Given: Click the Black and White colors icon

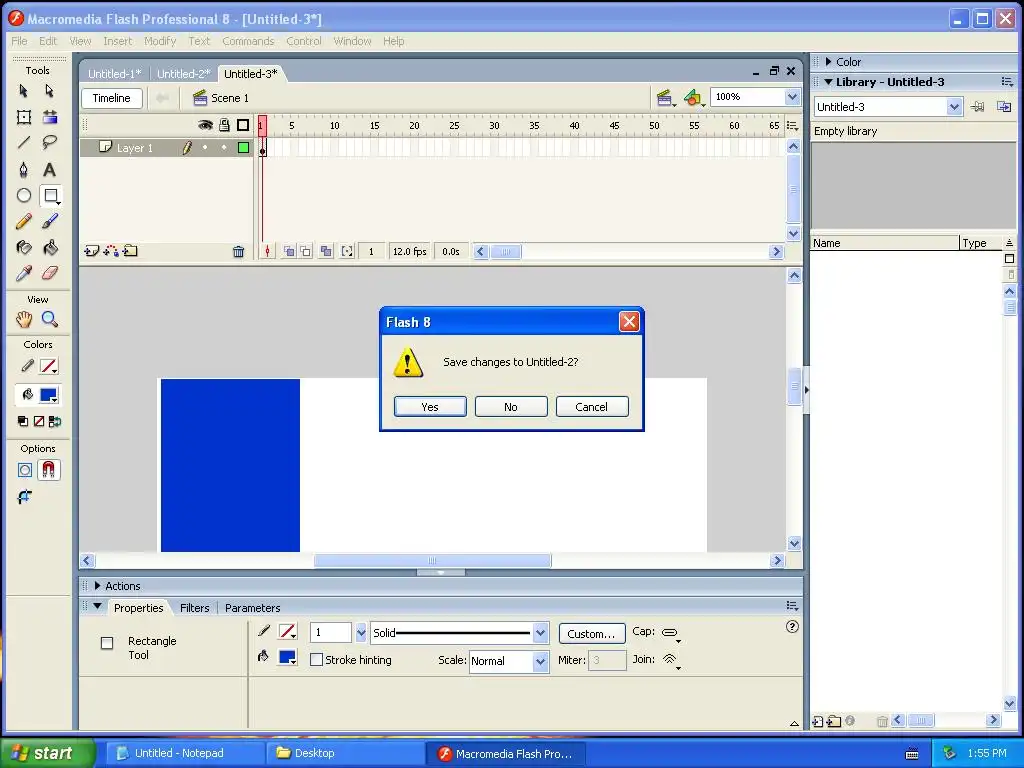Looking at the screenshot, I should click(23, 421).
